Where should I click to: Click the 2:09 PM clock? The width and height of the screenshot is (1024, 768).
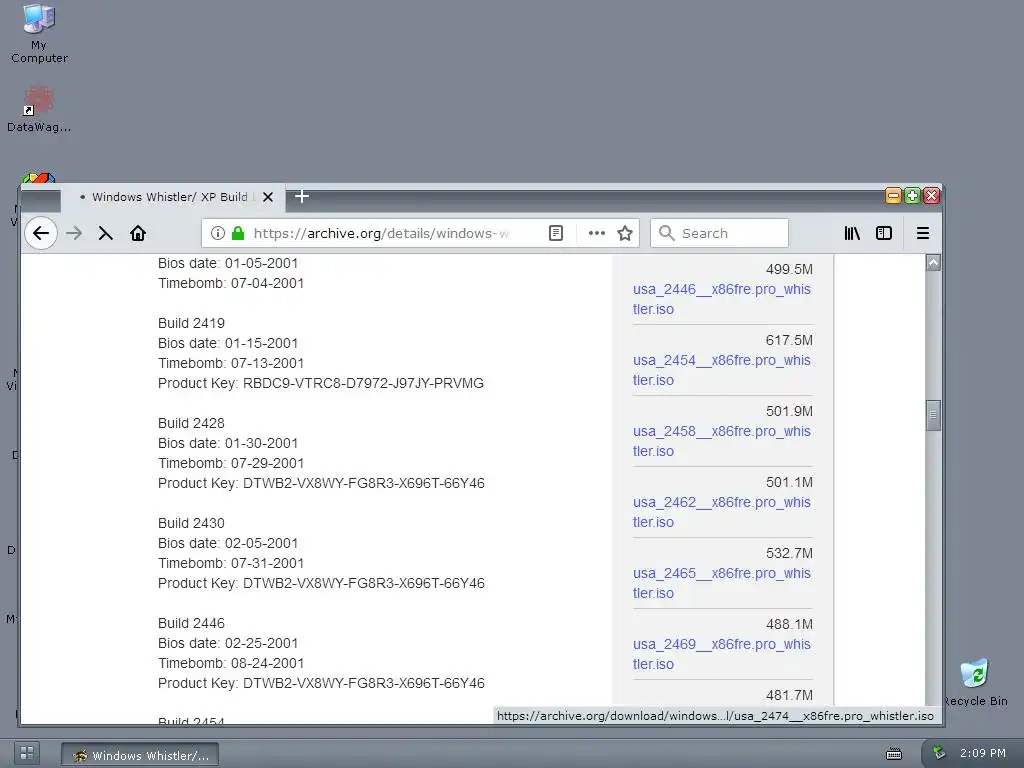click(983, 753)
